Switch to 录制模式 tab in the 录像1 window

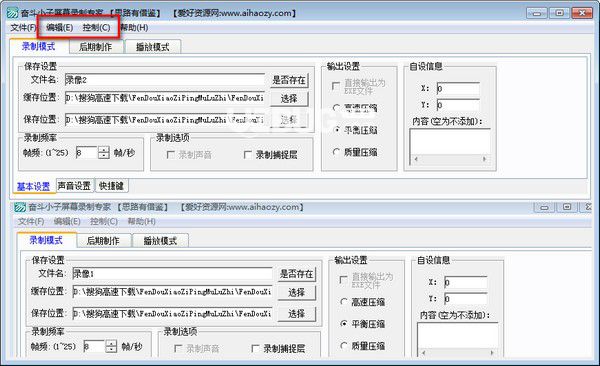[x=46, y=240]
